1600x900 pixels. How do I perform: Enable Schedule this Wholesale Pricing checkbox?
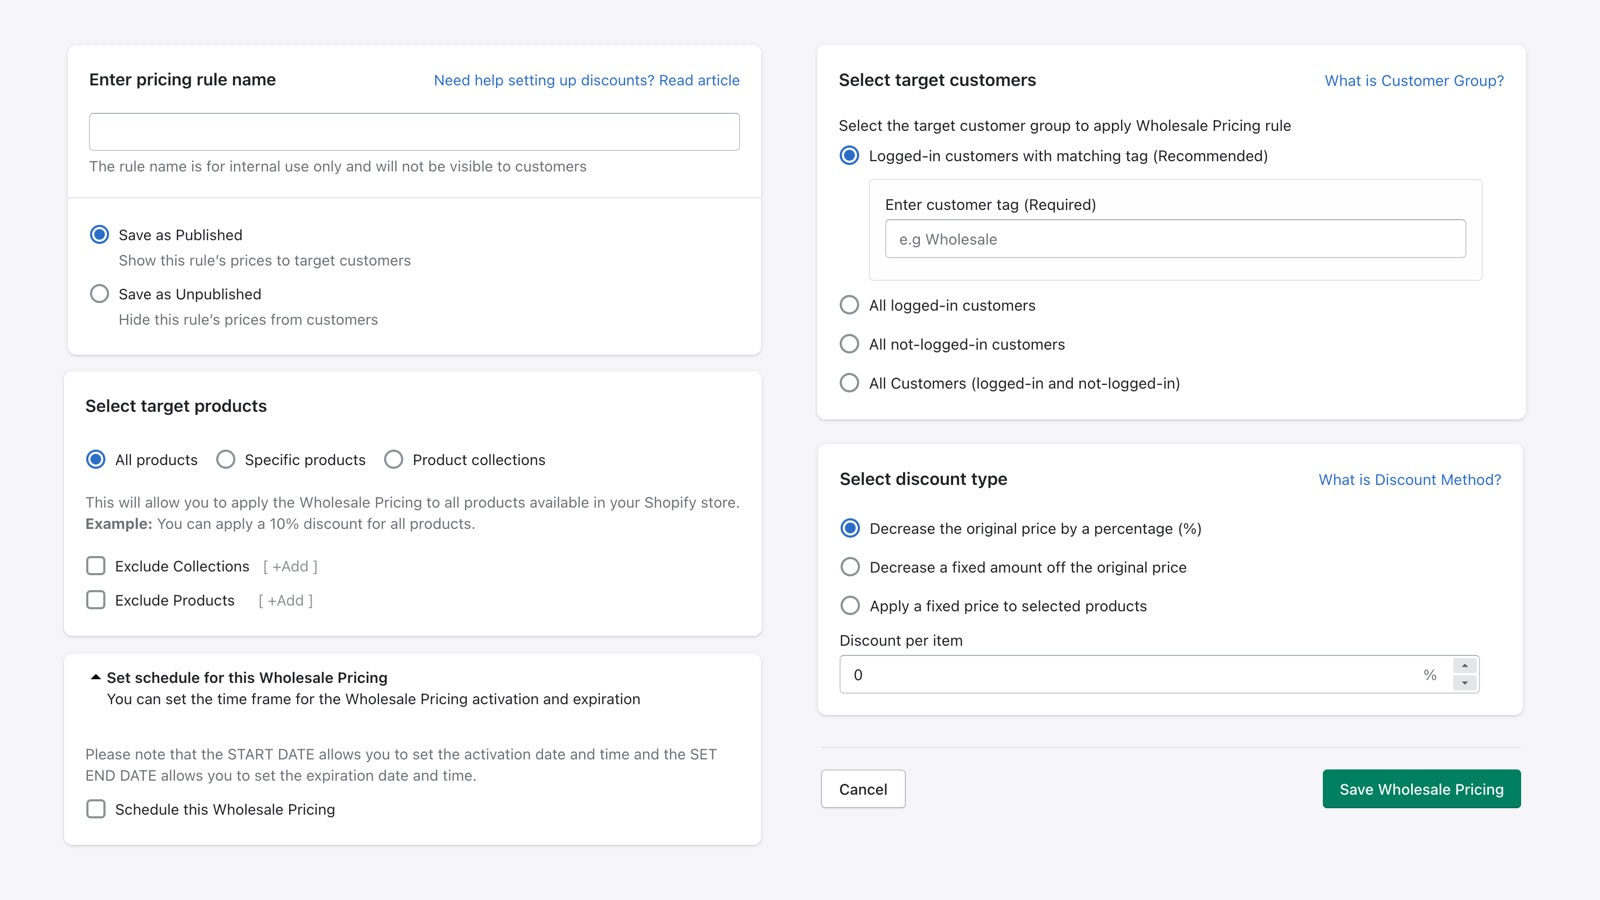96,809
